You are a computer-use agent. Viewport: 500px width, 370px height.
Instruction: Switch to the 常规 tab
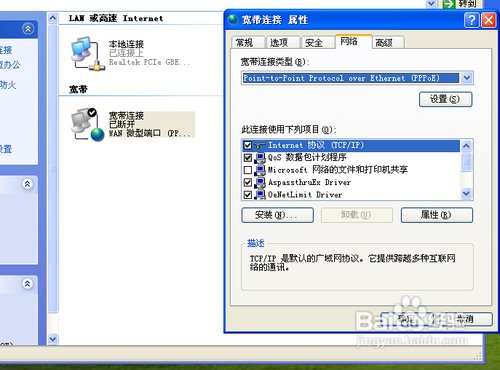point(248,43)
